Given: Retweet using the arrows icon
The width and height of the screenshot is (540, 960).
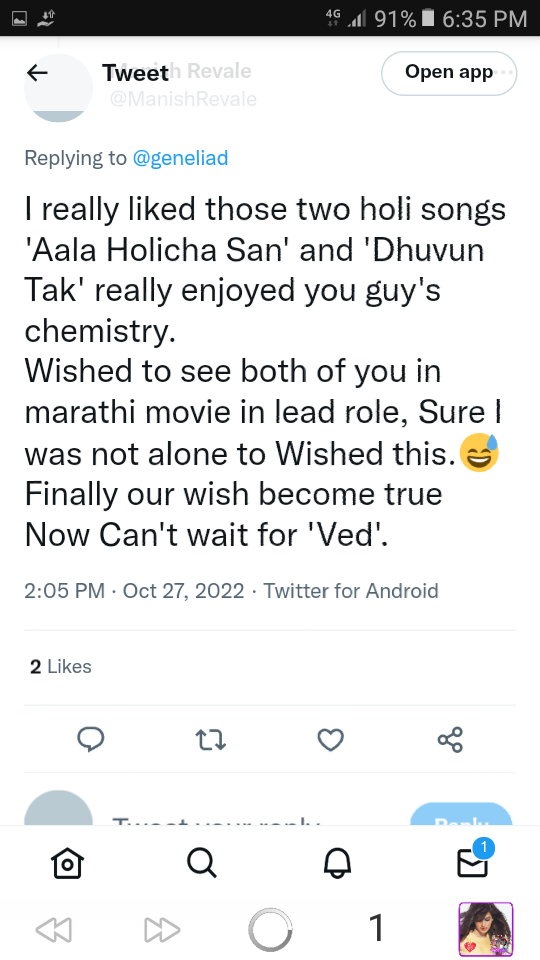Looking at the screenshot, I should click(211, 740).
